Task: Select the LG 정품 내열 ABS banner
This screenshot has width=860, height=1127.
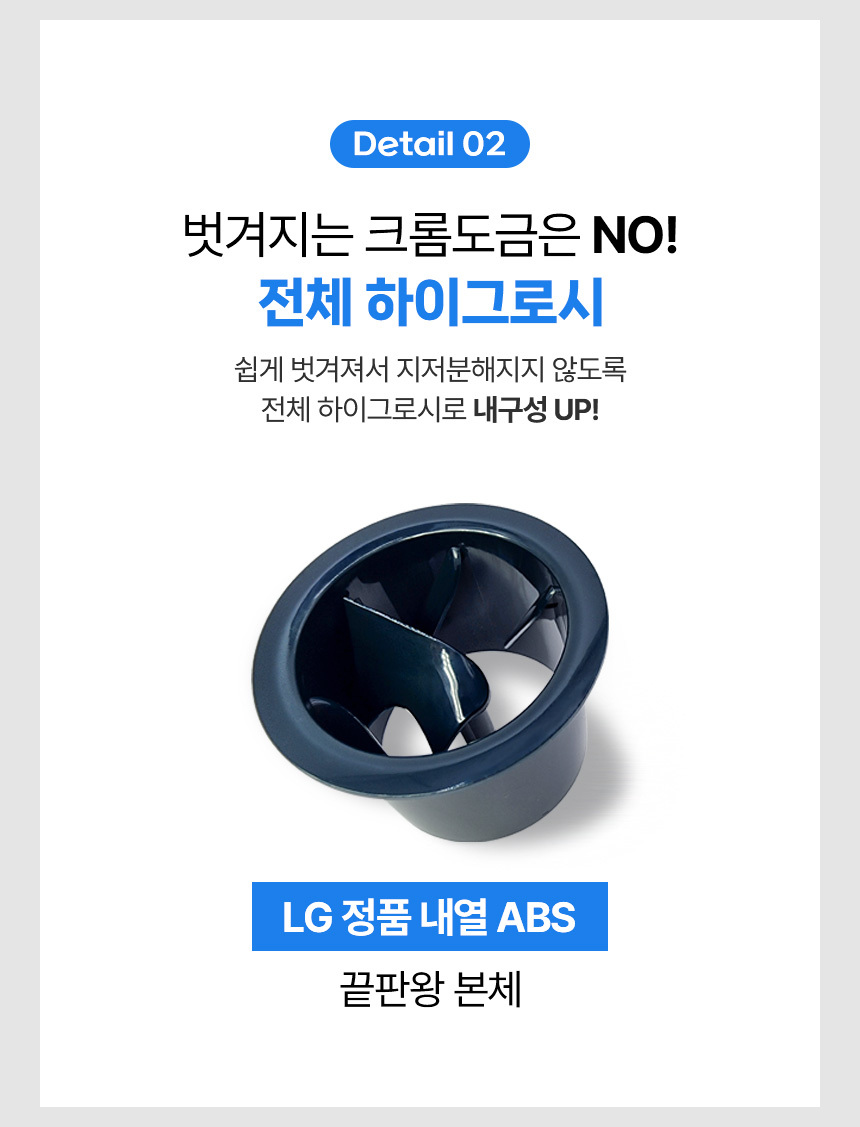Action: (430, 916)
